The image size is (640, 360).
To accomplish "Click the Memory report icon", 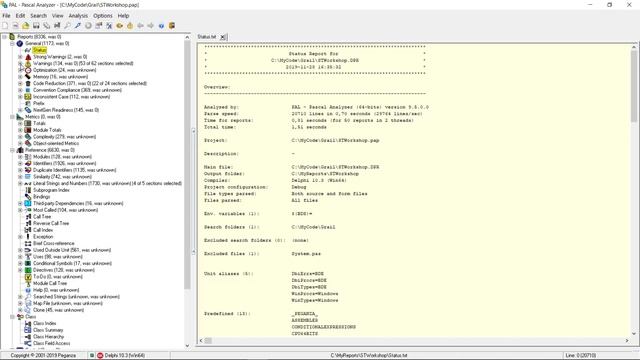I will pos(28,77).
